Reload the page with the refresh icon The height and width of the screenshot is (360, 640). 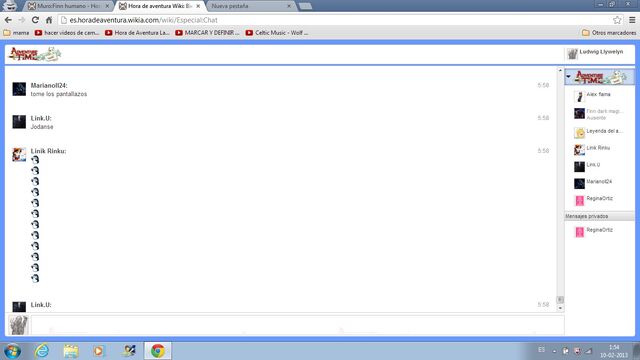point(35,20)
